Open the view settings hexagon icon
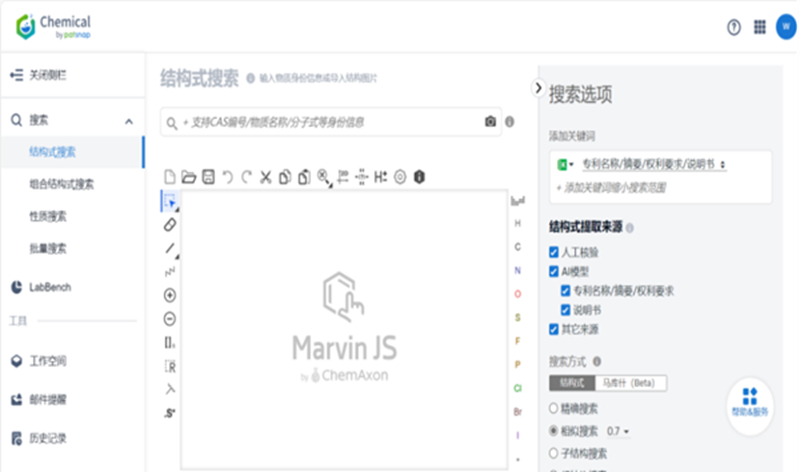The width and height of the screenshot is (800, 472). pyautogui.click(x=400, y=177)
